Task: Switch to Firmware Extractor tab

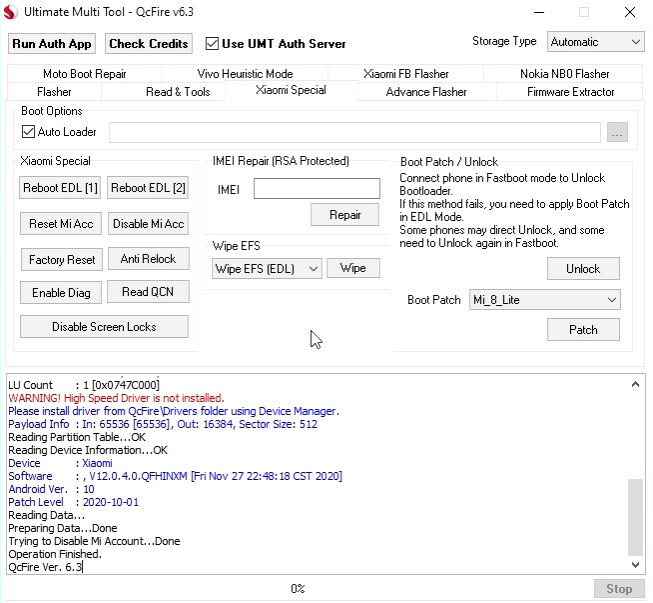Action: 571,92
